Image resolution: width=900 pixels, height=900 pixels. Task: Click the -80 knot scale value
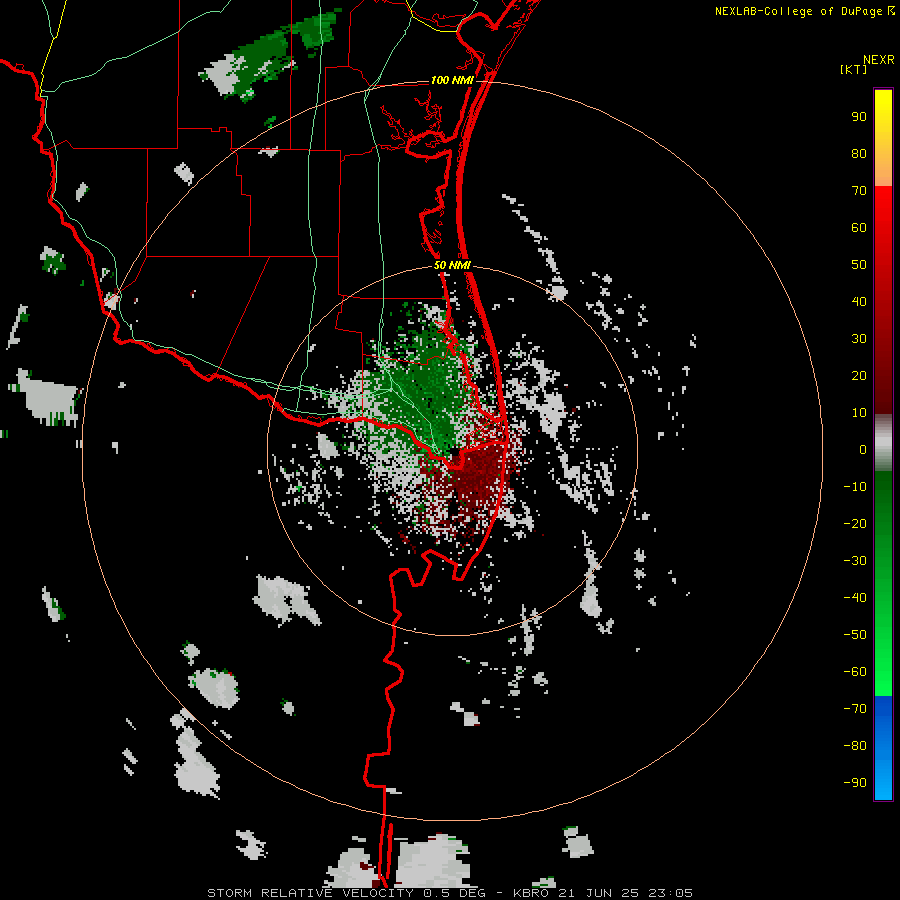855,746
